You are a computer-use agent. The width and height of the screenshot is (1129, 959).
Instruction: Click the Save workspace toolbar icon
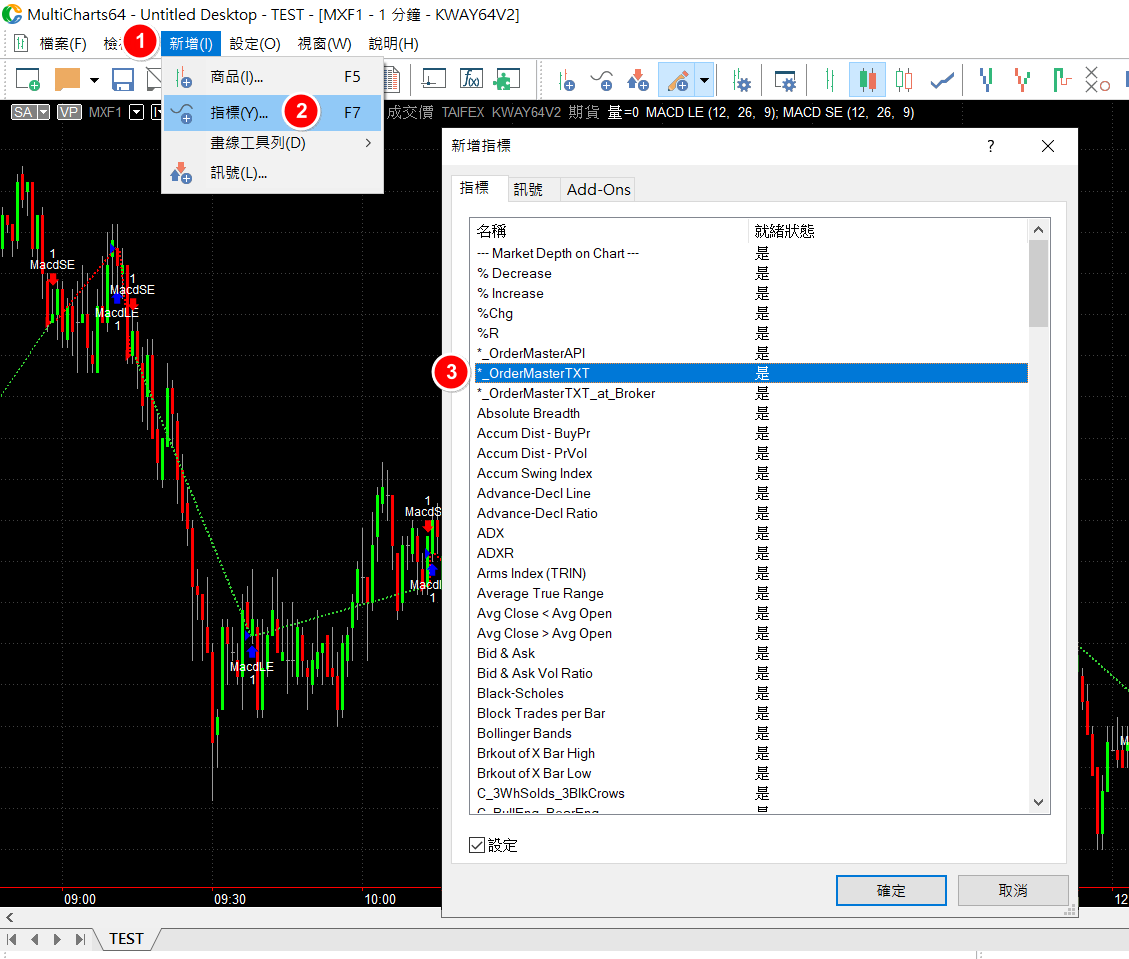click(123, 80)
